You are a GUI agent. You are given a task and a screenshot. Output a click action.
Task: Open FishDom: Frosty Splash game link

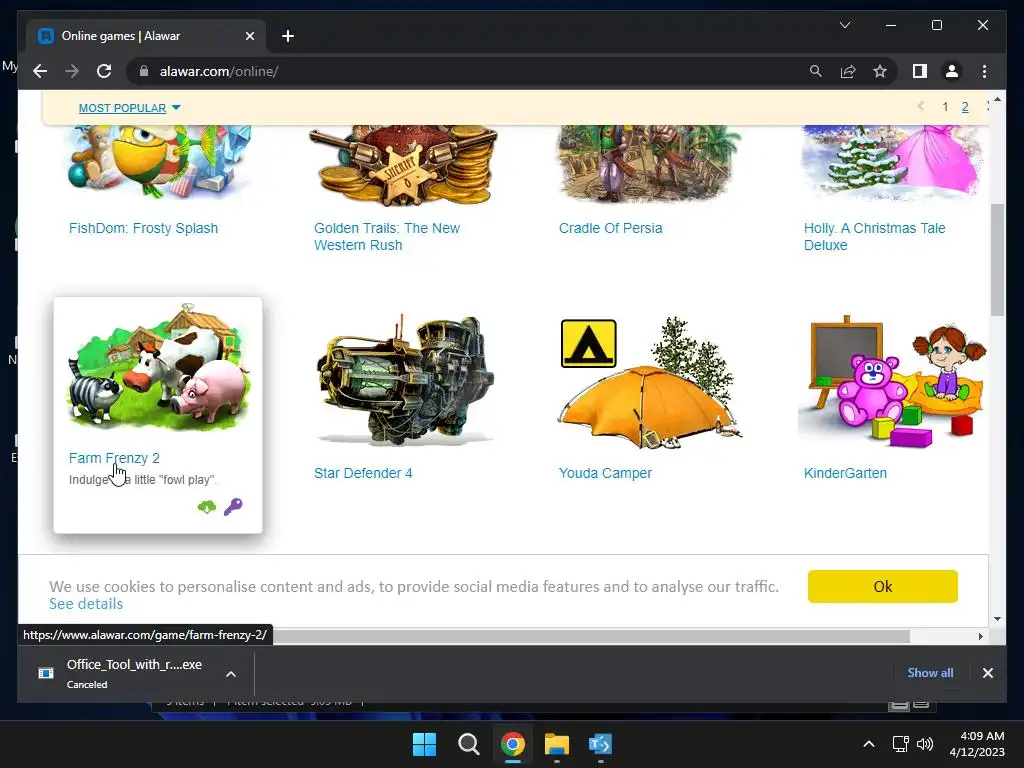144,228
